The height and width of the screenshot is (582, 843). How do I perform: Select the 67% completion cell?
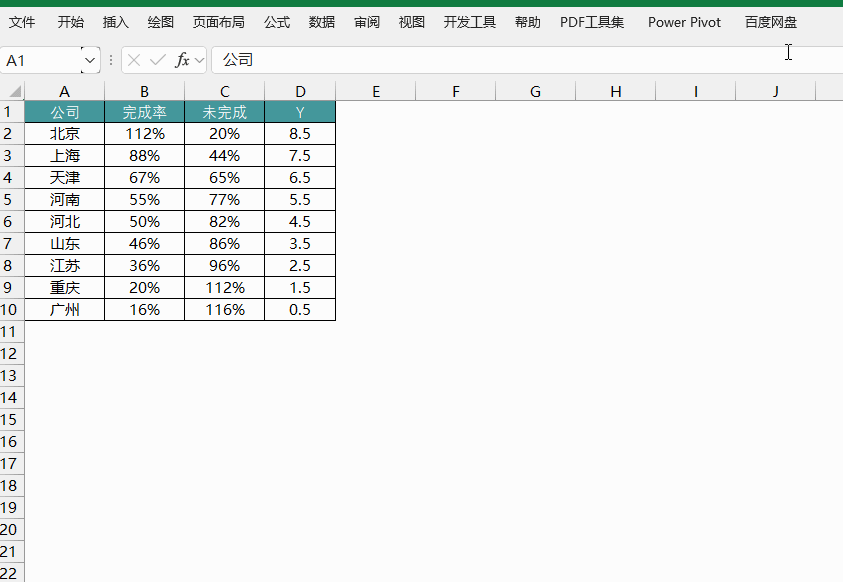[145, 178]
